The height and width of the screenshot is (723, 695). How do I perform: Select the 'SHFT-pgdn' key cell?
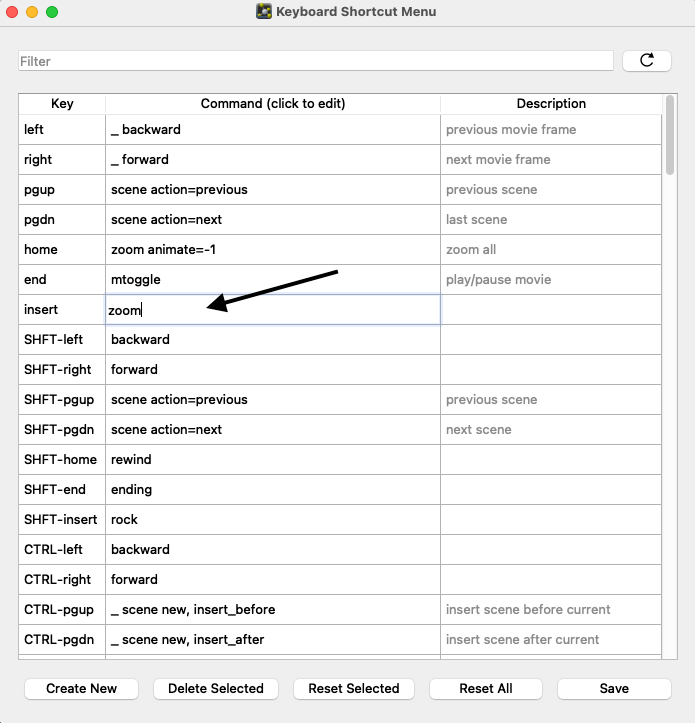[62, 429]
